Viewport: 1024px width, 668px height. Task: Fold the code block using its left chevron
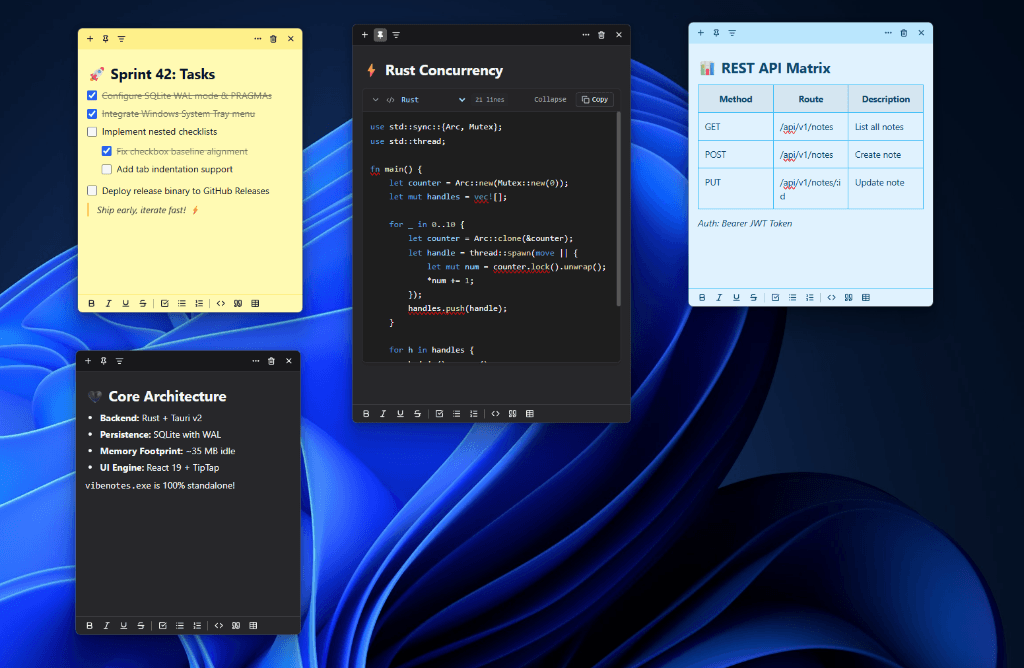(x=376, y=100)
